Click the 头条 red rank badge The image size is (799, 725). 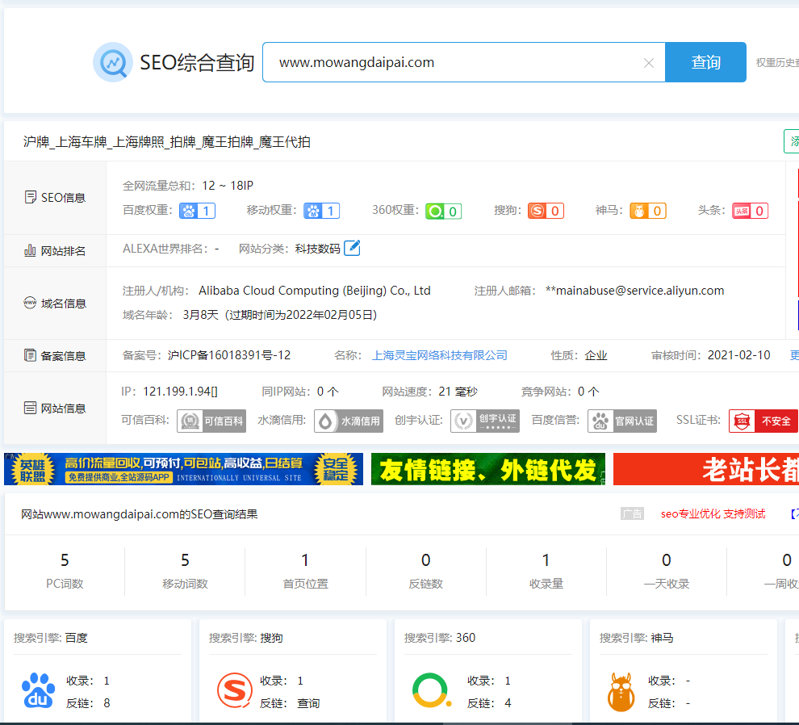(x=749, y=211)
